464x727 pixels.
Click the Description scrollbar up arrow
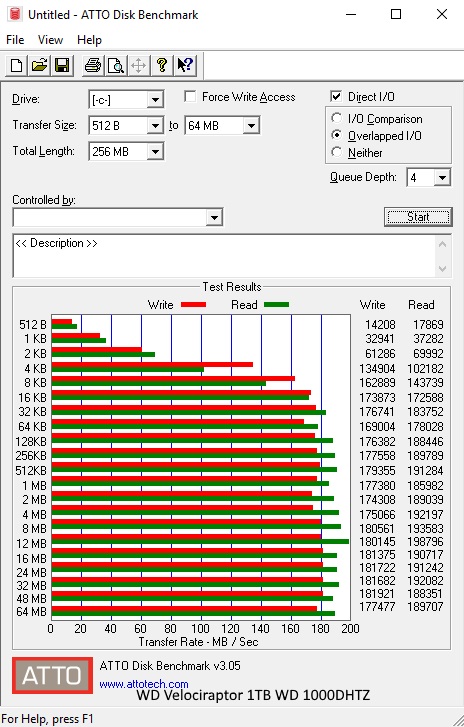pos(443,244)
